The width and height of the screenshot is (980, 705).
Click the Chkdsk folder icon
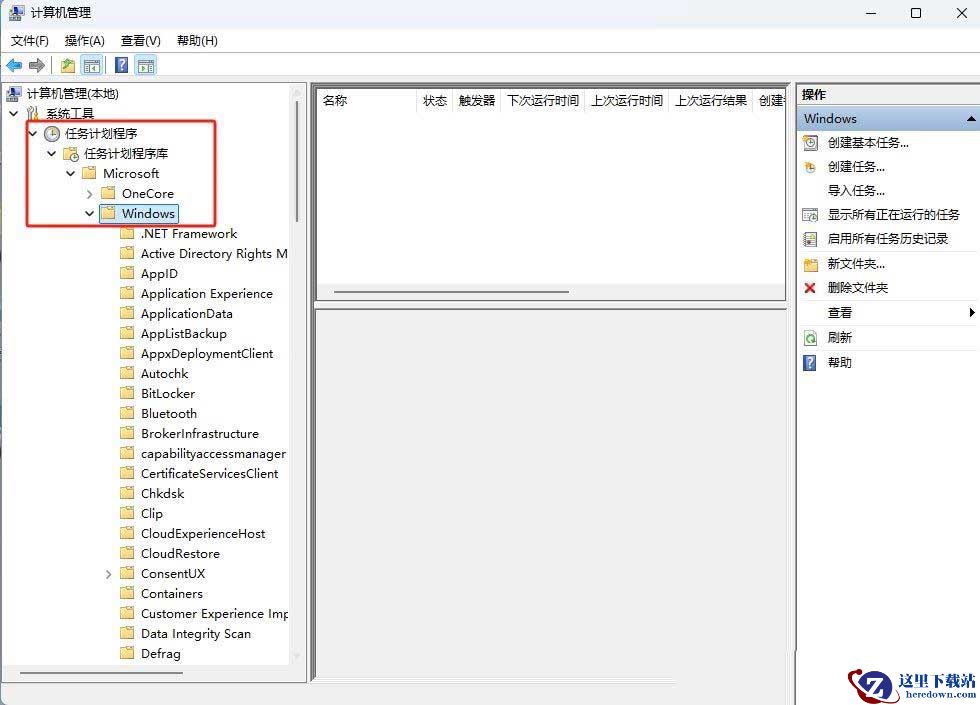coord(127,493)
